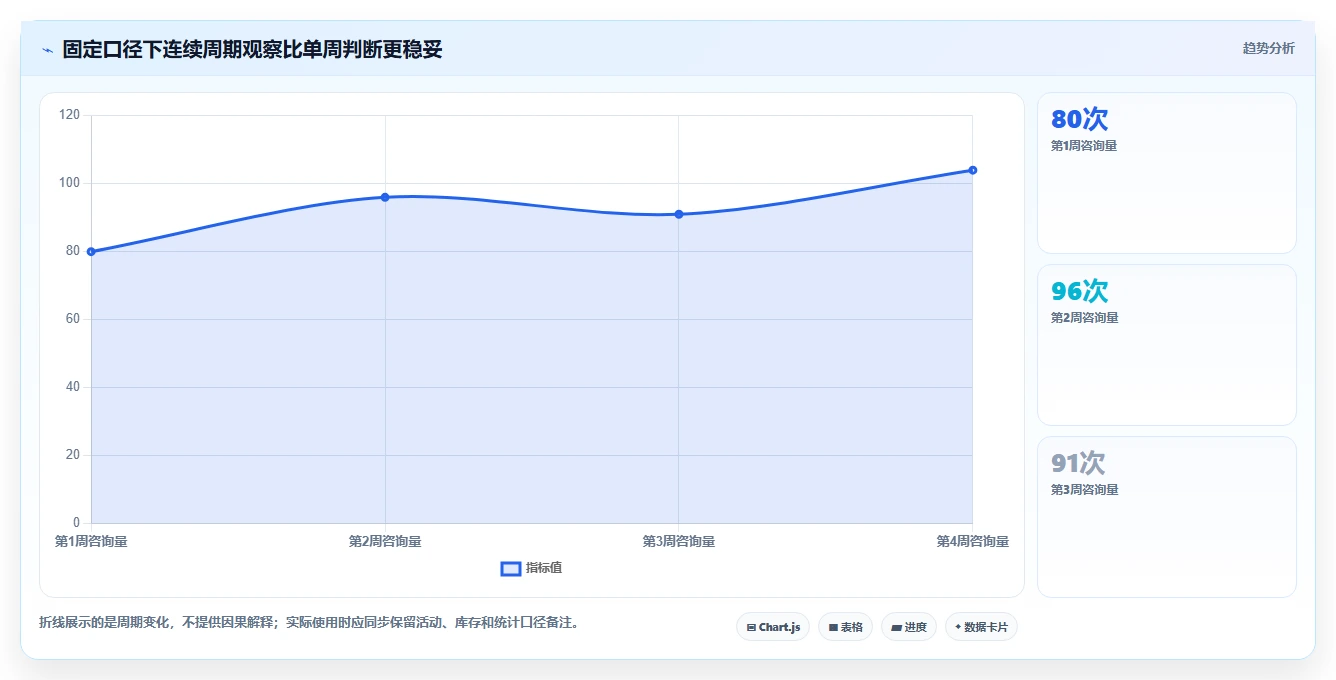
Task: Click the footnote starting 折线展示的是周期变化
Action: coord(309,622)
